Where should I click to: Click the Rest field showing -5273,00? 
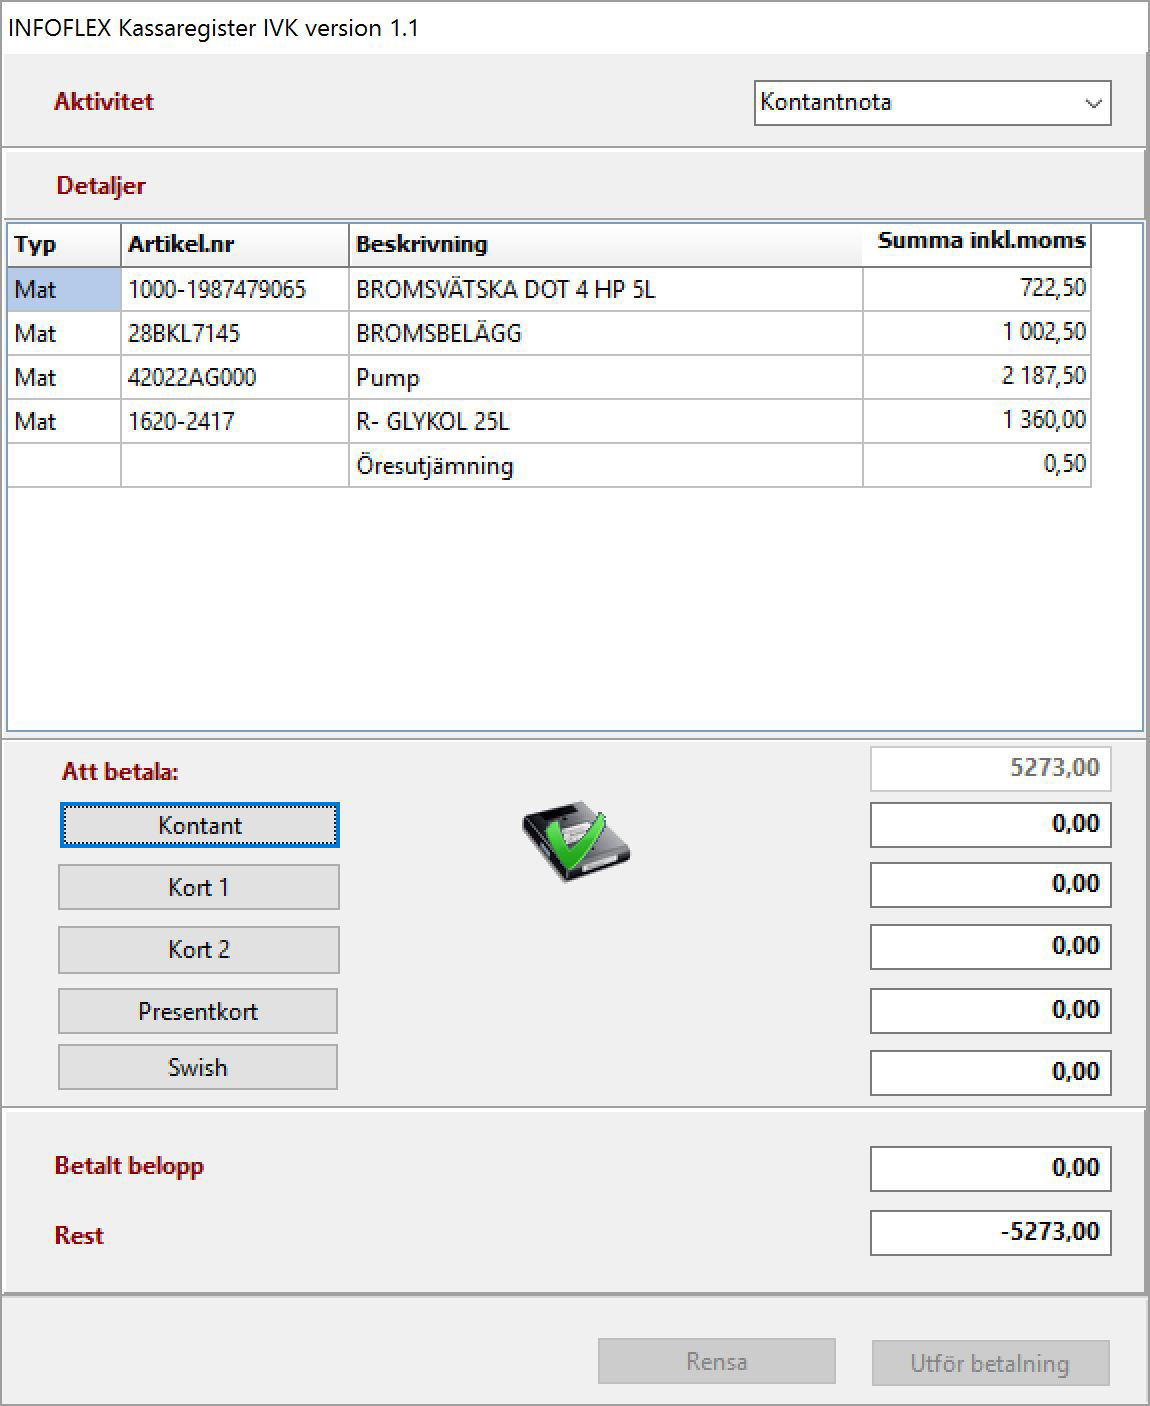click(991, 1233)
